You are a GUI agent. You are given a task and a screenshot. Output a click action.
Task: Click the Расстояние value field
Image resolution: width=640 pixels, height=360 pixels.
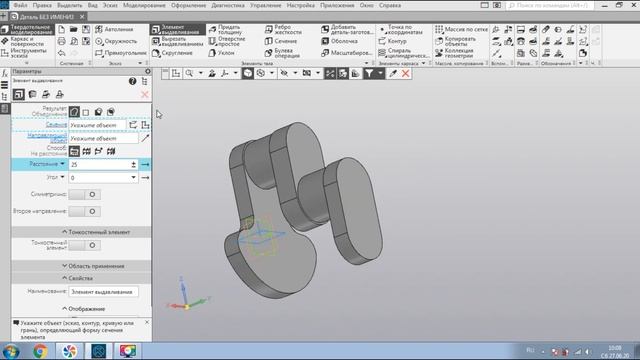[x=99, y=164]
